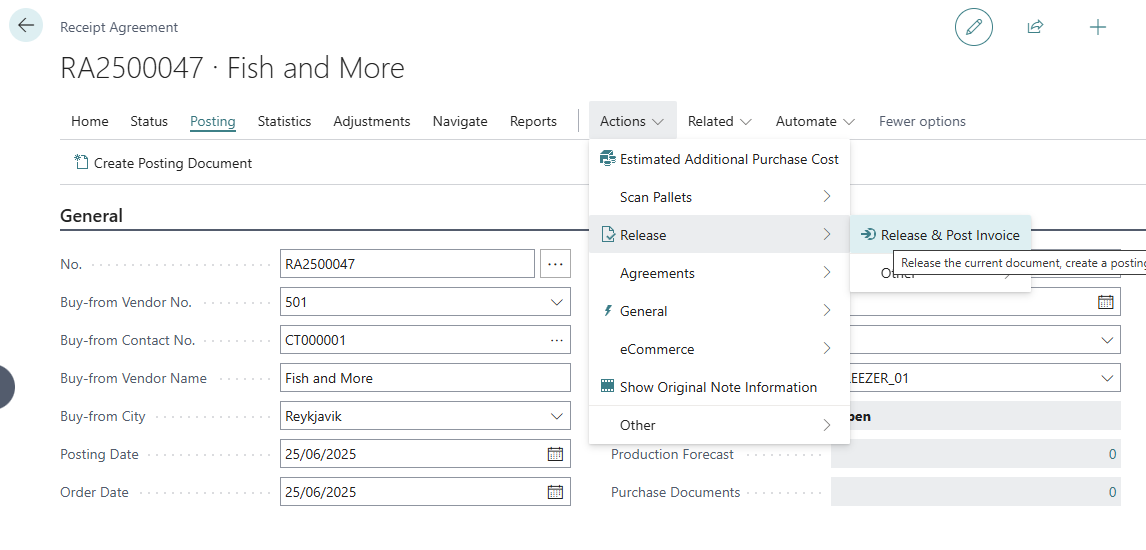Click Fewer options link
Image resolution: width=1146 pixels, height=550 pixels.
(x=922, y=121)
